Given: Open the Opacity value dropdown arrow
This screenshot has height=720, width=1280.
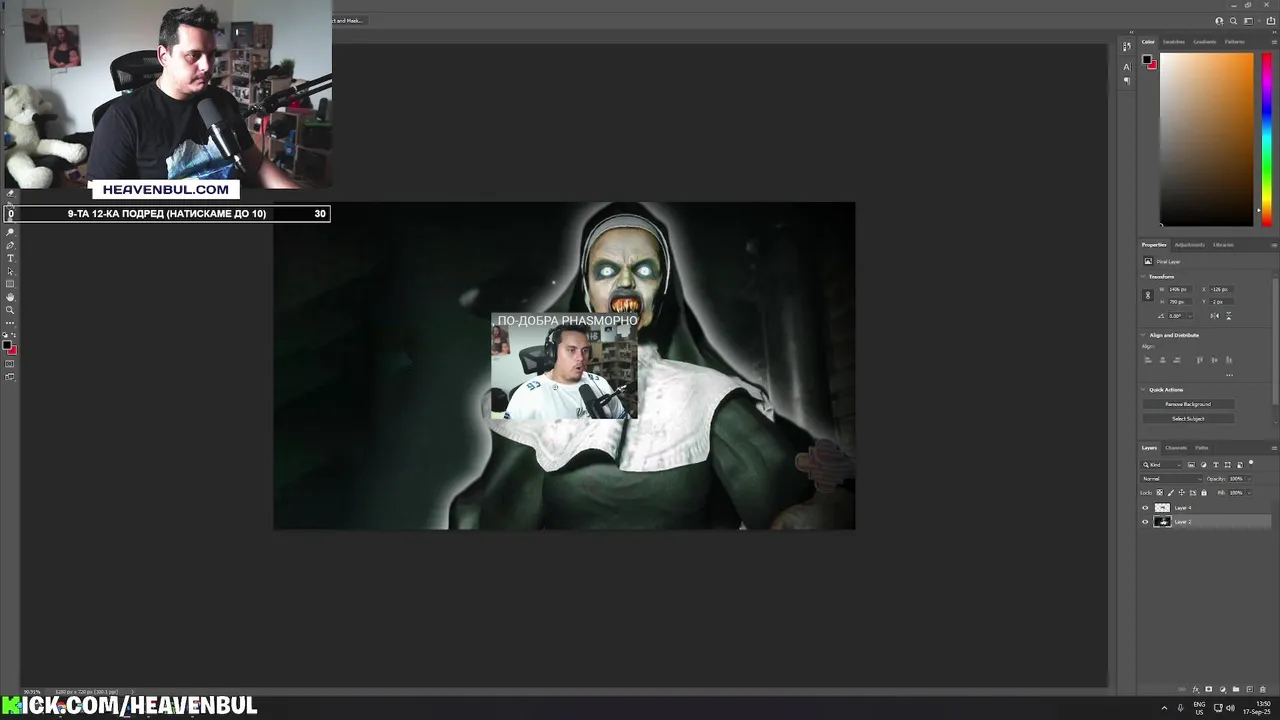Looking at the screenshot, I should [x=1249, y=479].
